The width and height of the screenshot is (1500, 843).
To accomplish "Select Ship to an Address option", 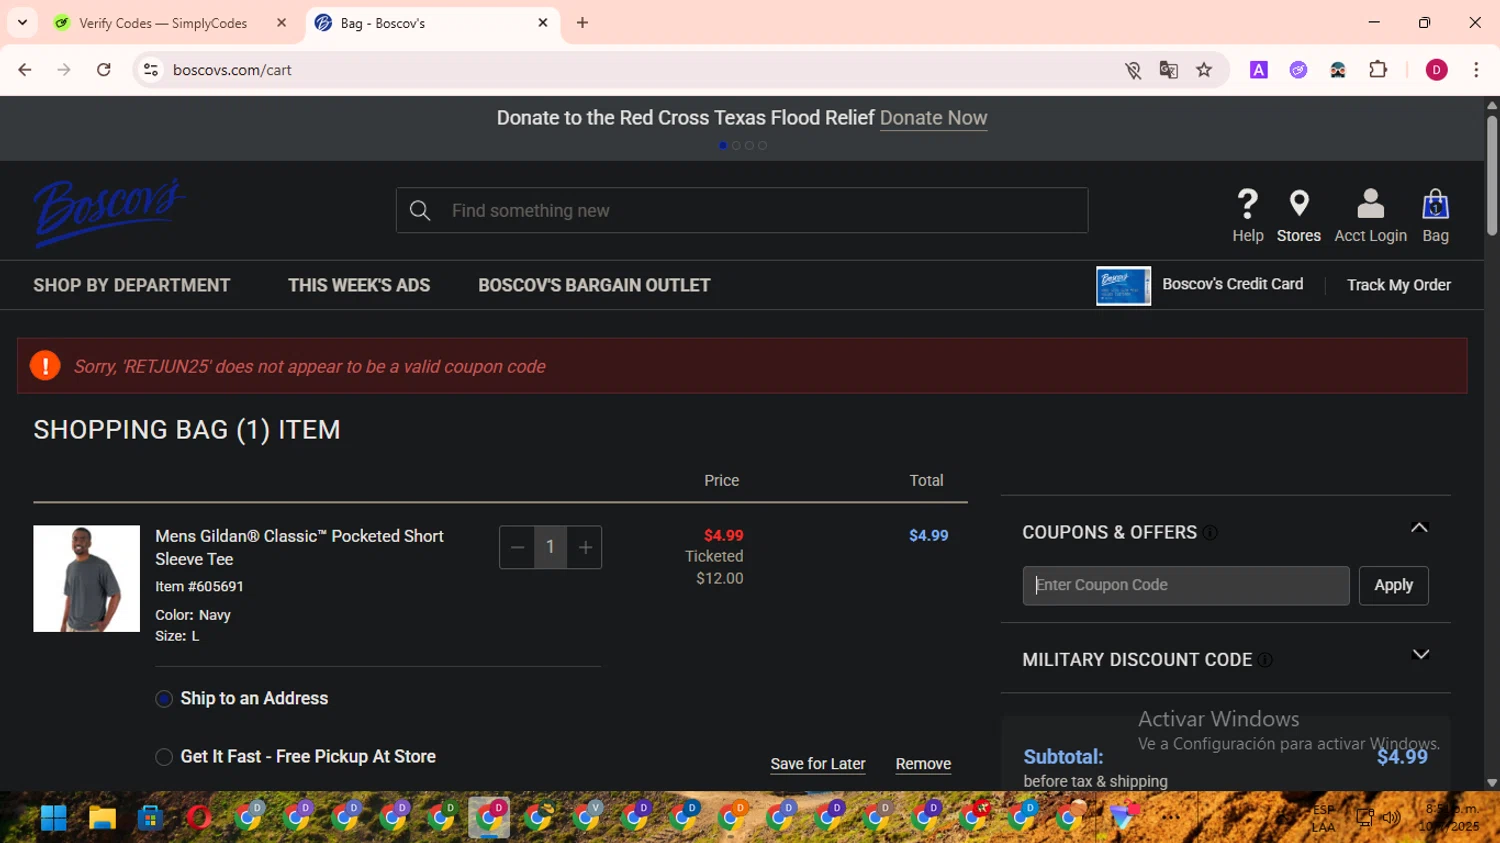I will coord(164,699).
